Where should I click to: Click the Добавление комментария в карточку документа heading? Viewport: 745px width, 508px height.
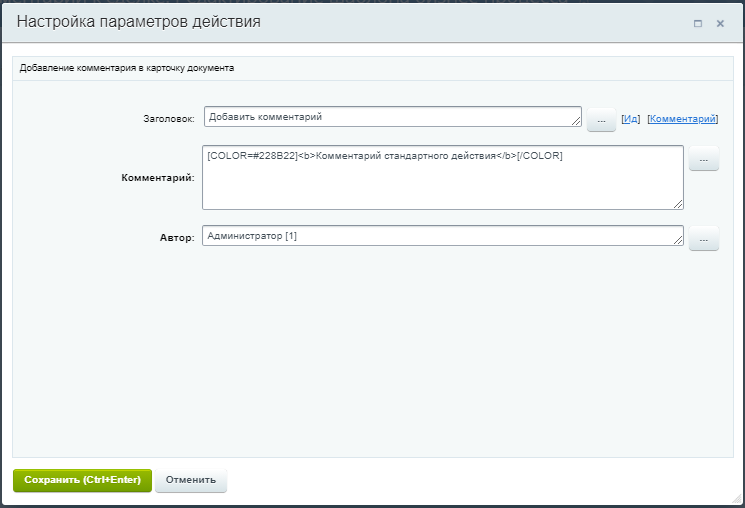(x=126, y=68)
